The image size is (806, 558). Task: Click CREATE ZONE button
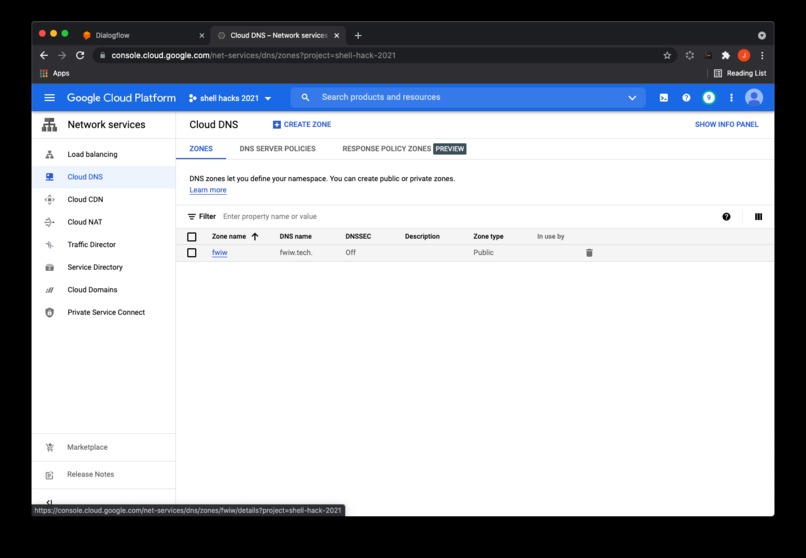[302, 124]
